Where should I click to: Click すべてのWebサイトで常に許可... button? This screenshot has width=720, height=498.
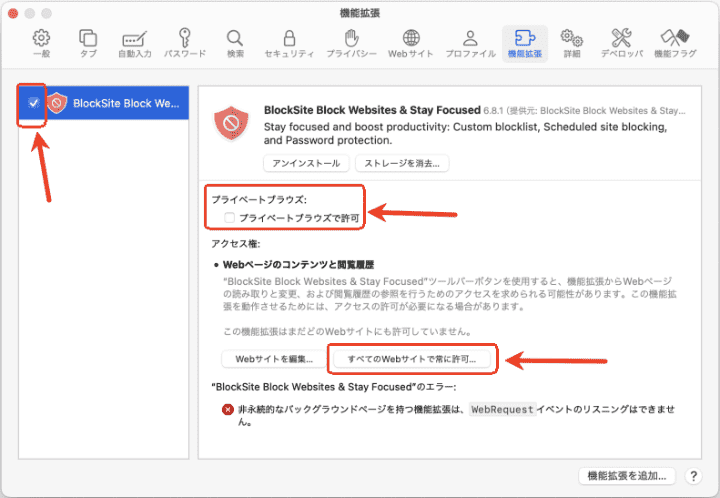pos(412,359)
